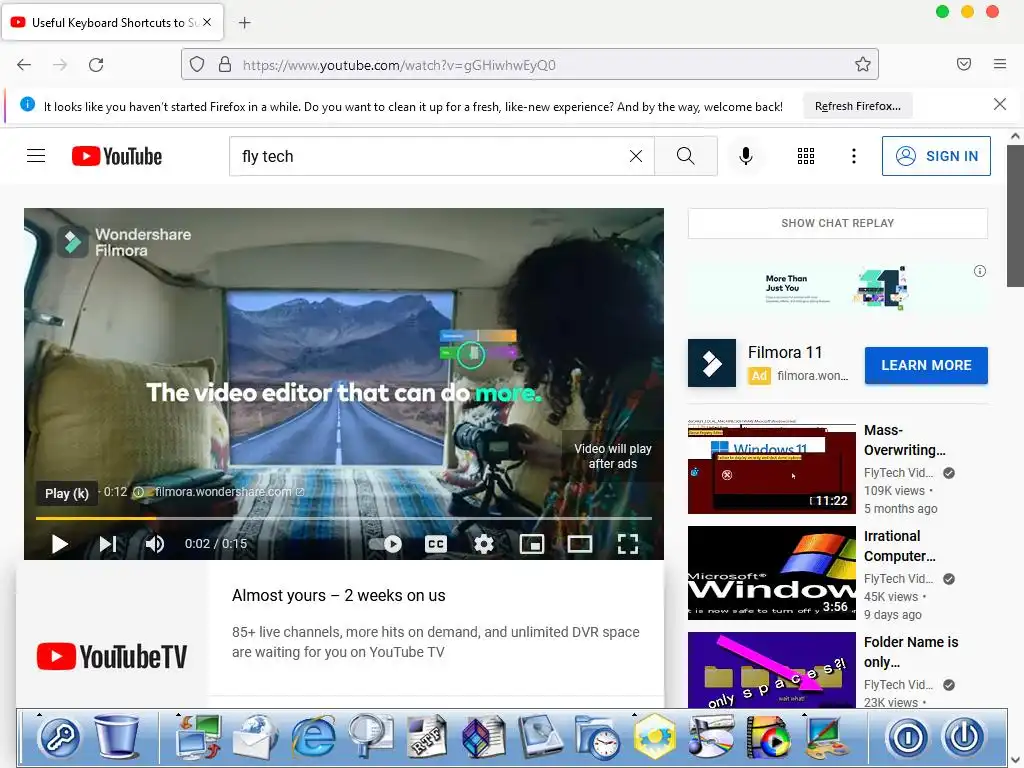Open the video settings gear
1024x768 pixels.
[484, 543]
